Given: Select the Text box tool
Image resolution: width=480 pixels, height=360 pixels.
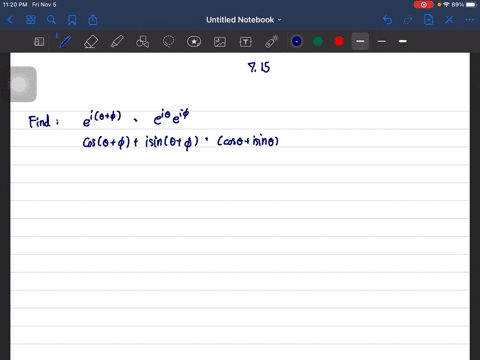Looking at the screenshot, I should (246, 42).
